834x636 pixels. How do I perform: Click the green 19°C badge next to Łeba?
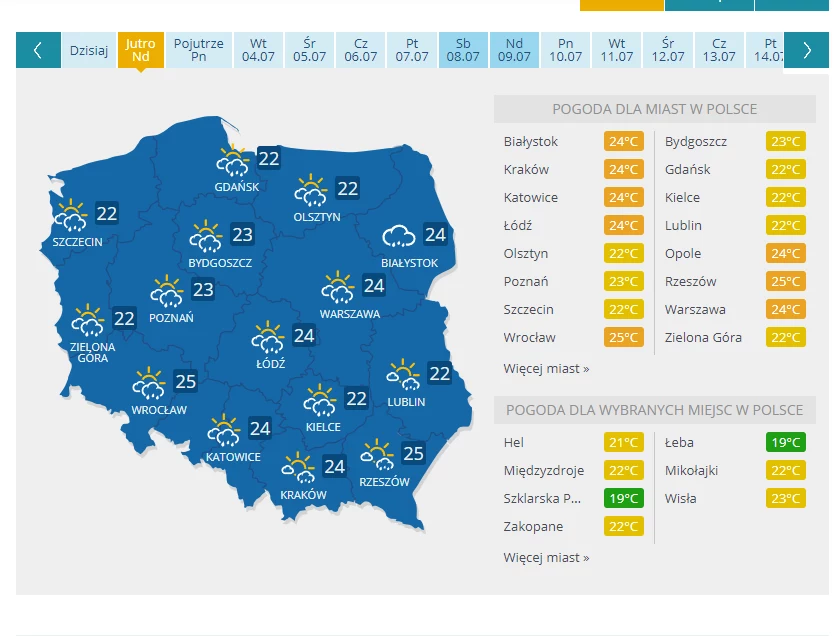786,442
